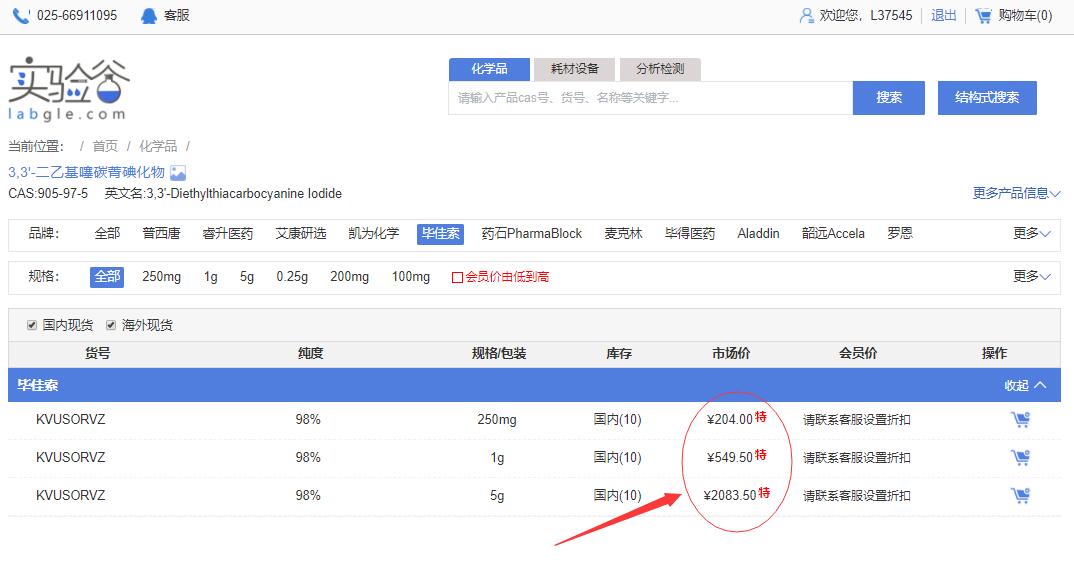1074x564 pixels.
Task: Select 全部 in the 规格 spec filter
Action: point(107,277)
